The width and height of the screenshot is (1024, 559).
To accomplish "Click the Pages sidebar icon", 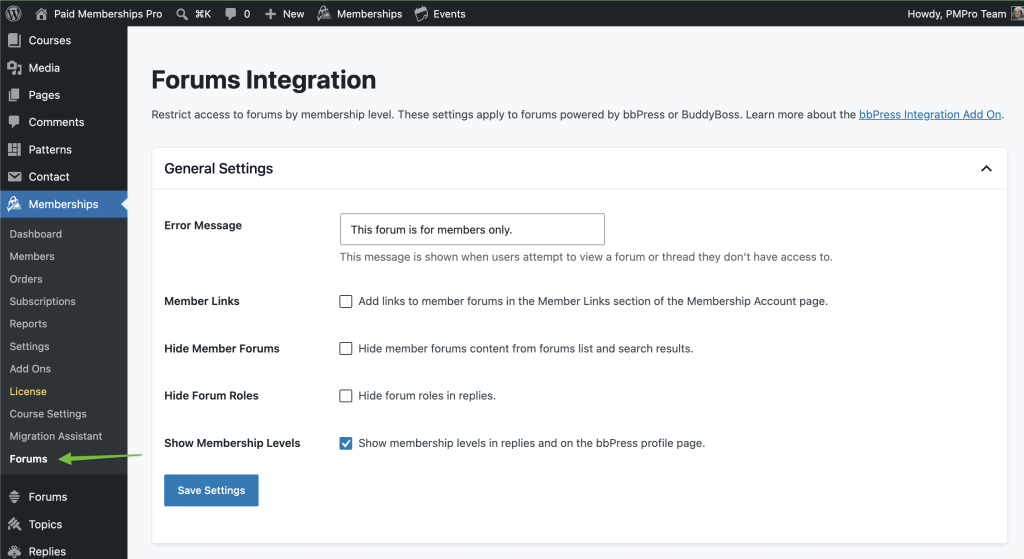I will click(14, 95).
